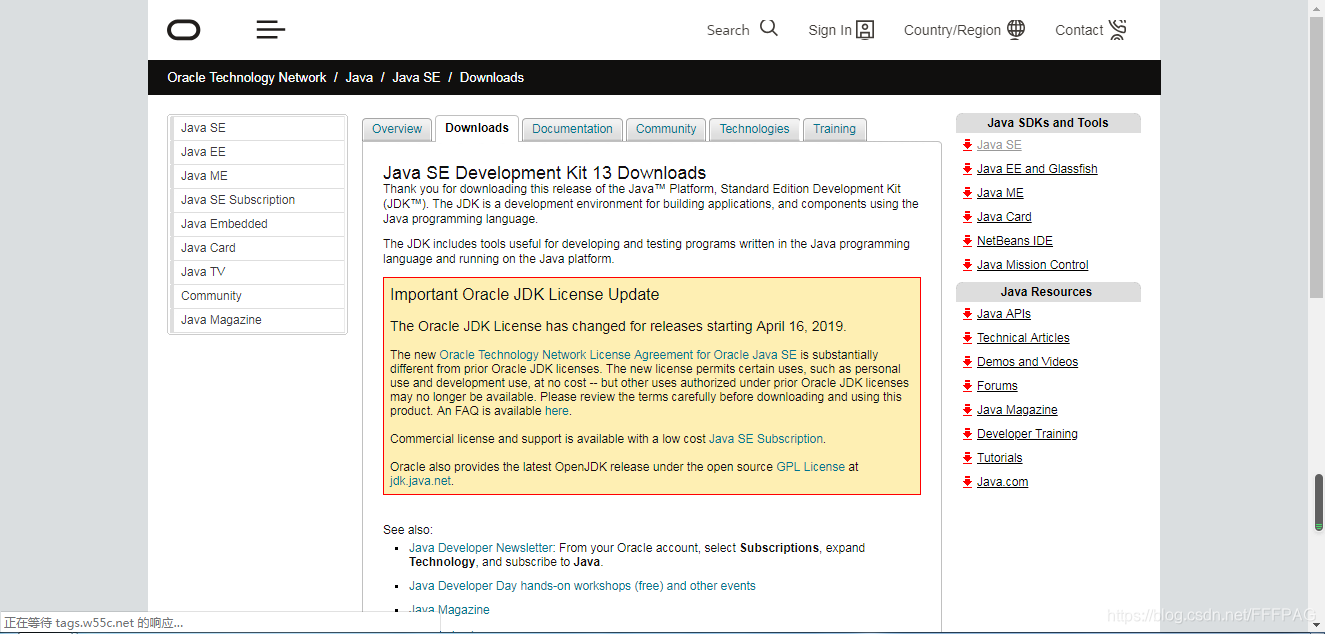Viewport: 1325px width, 634px height.
Task: Open NetBeans IDE link
Action: pyautogui.click(x=1014, y=241)
